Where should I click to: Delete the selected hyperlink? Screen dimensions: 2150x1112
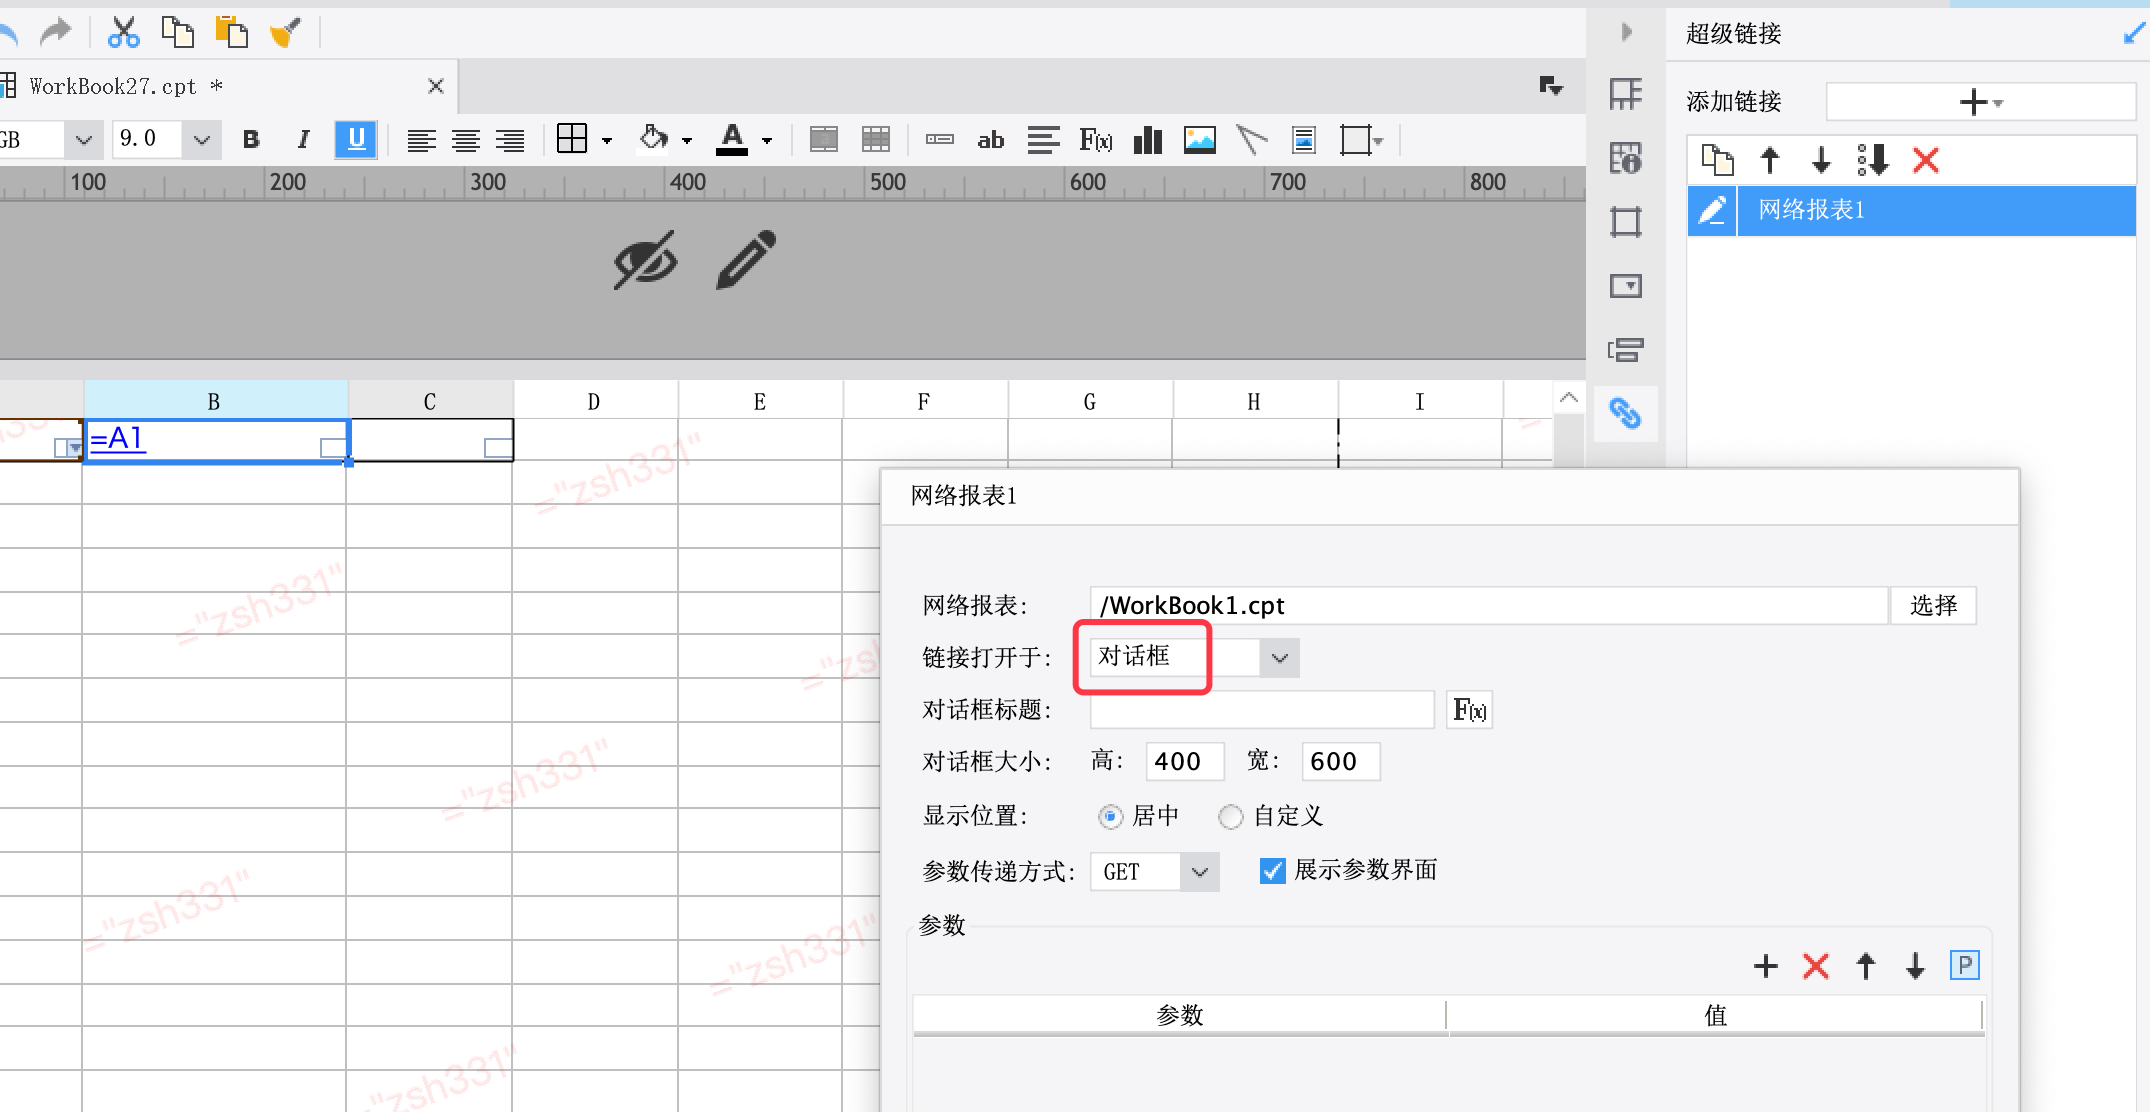[1925, 160]
